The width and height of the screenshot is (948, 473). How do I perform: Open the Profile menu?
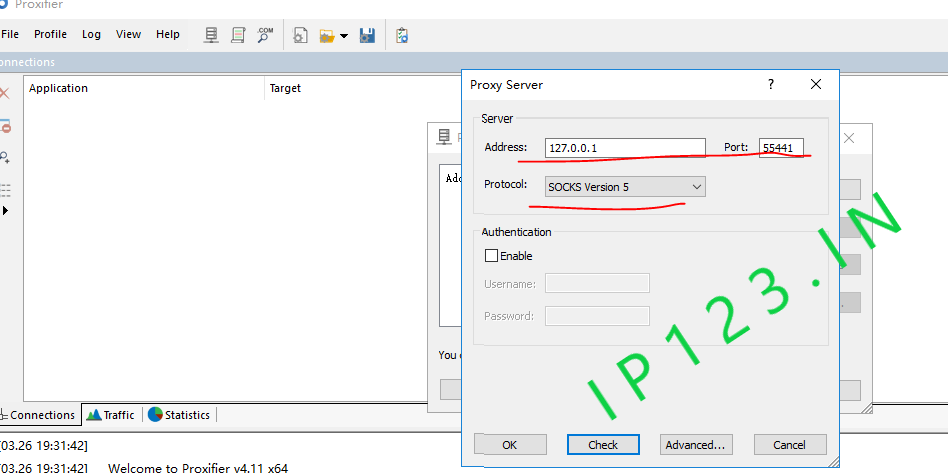50,34
